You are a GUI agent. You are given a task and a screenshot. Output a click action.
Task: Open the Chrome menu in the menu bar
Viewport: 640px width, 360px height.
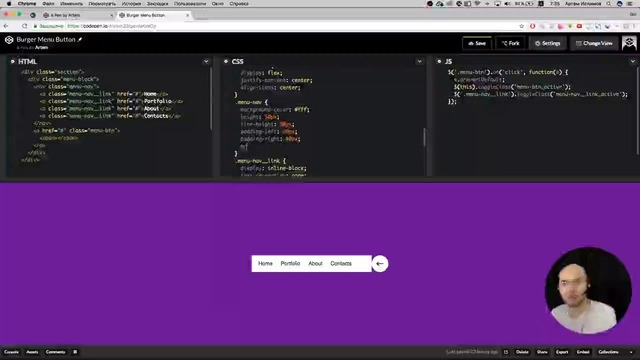pos(27,3)
